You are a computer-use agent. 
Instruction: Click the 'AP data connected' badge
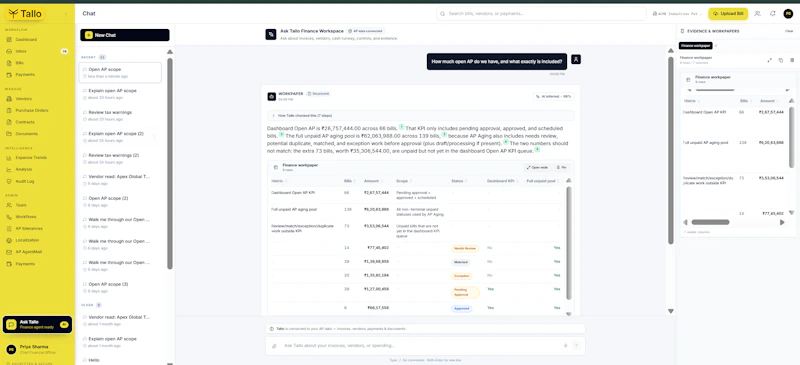pos(365,31)
